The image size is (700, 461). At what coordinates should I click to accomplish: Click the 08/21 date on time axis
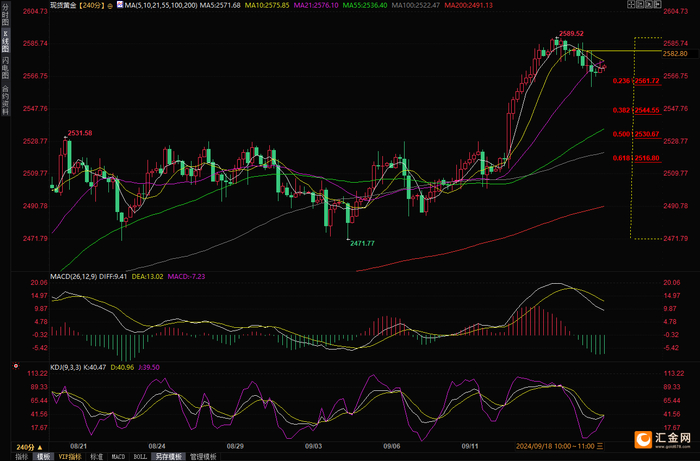78,446
